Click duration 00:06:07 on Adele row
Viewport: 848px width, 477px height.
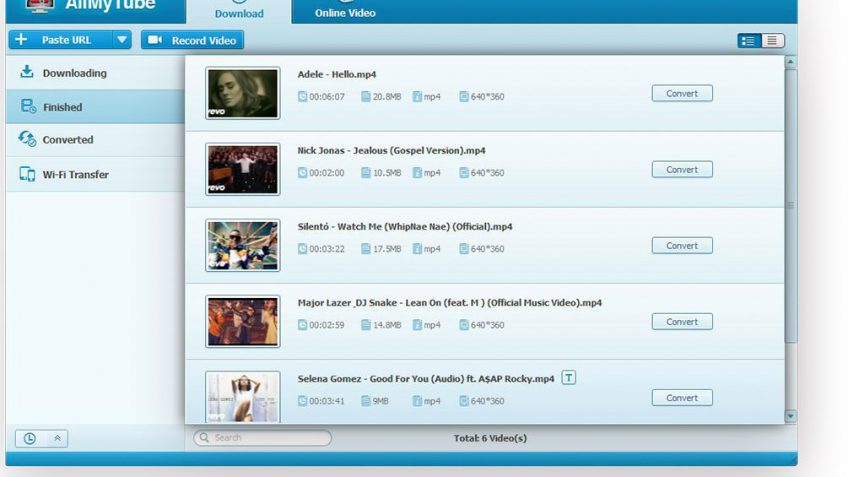point(327,97)
